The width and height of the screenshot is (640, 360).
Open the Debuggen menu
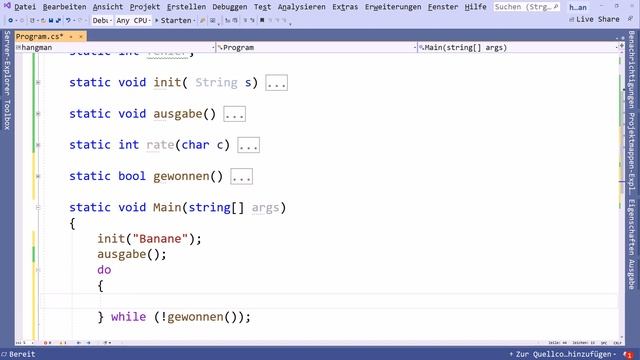[x=229, y=7]
